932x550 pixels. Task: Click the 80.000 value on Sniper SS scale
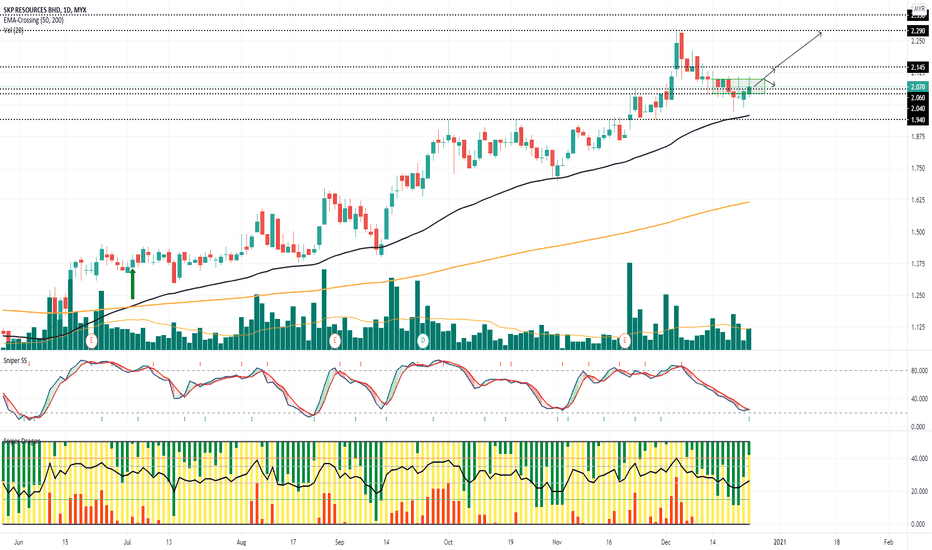coord(918,370)
